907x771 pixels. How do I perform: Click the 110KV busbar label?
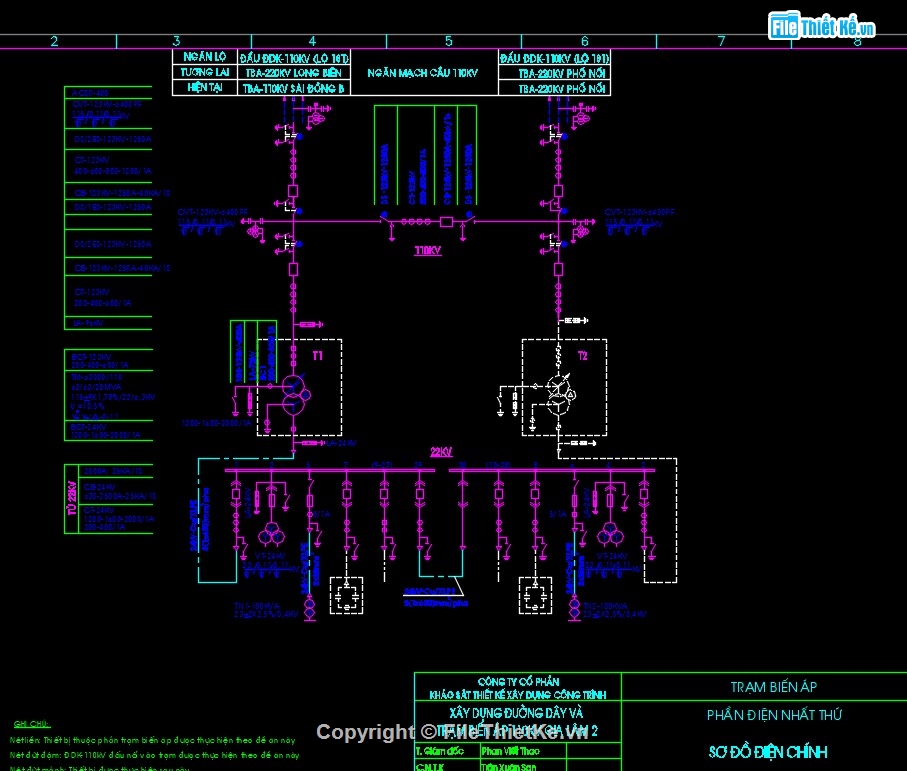tap(428, 250)
